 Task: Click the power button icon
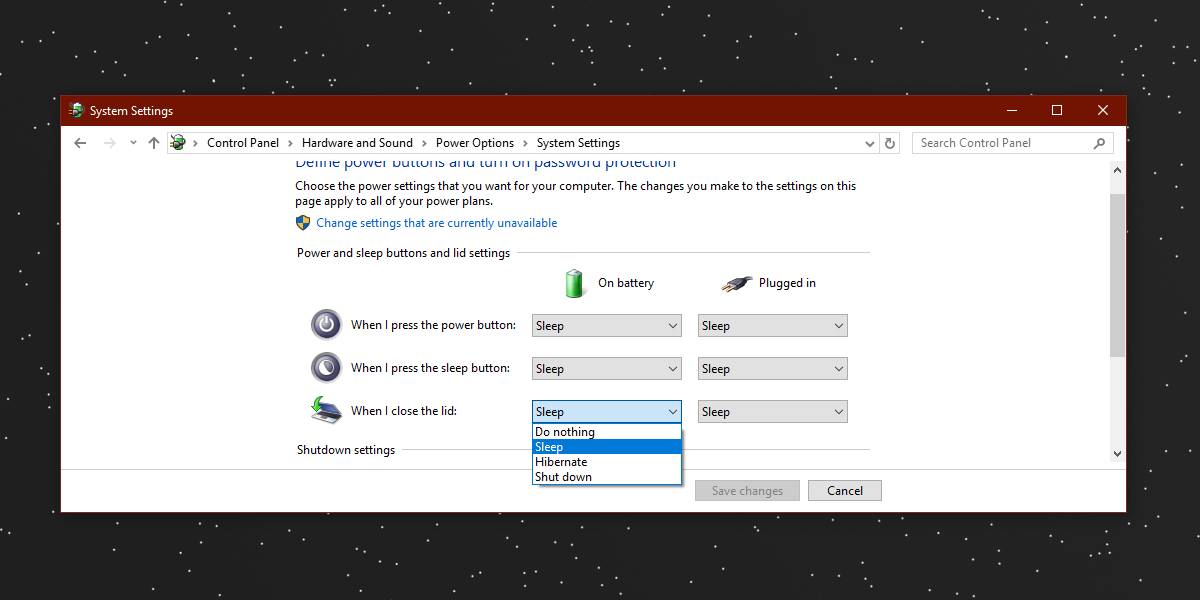point(326,325)
